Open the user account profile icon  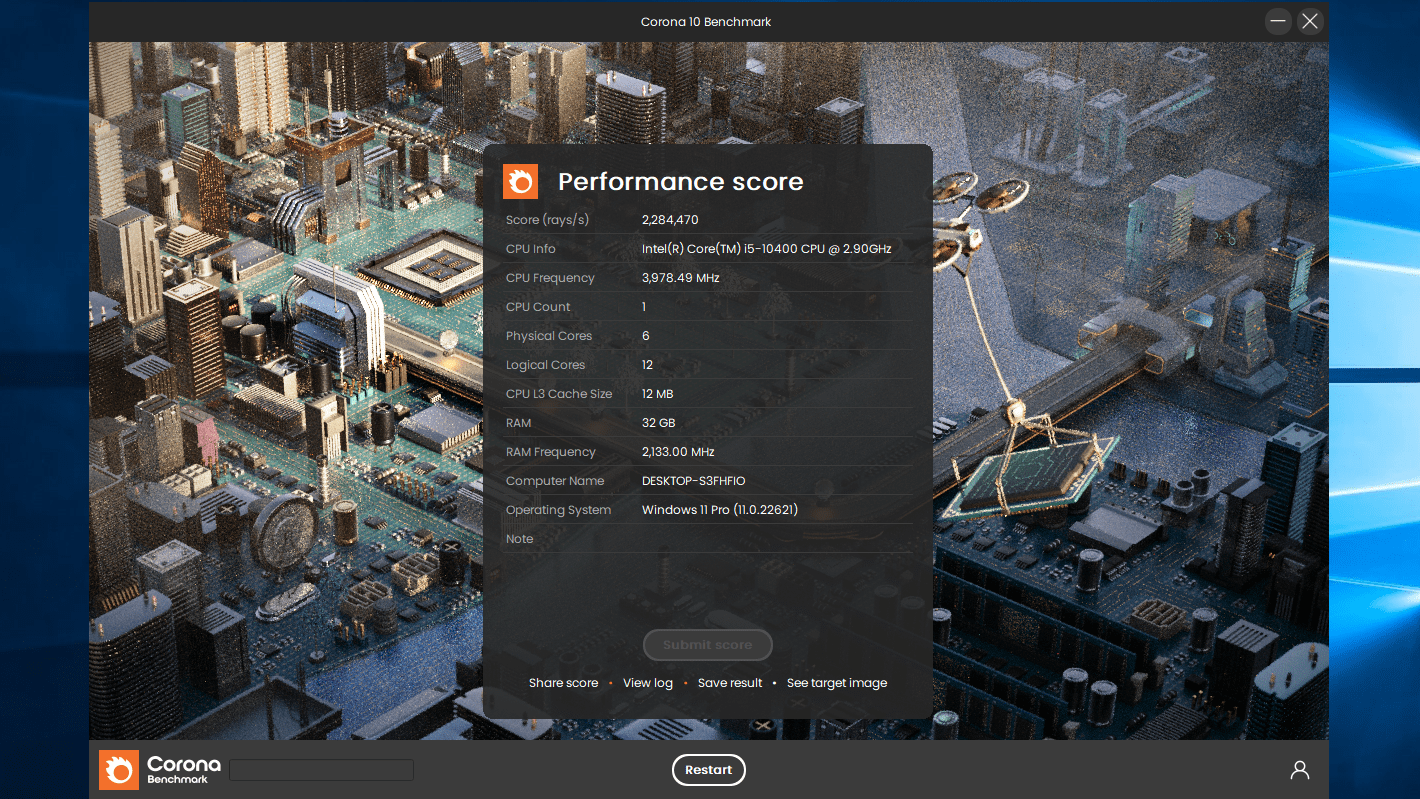pyautogui.click(x=1299, y=770)
